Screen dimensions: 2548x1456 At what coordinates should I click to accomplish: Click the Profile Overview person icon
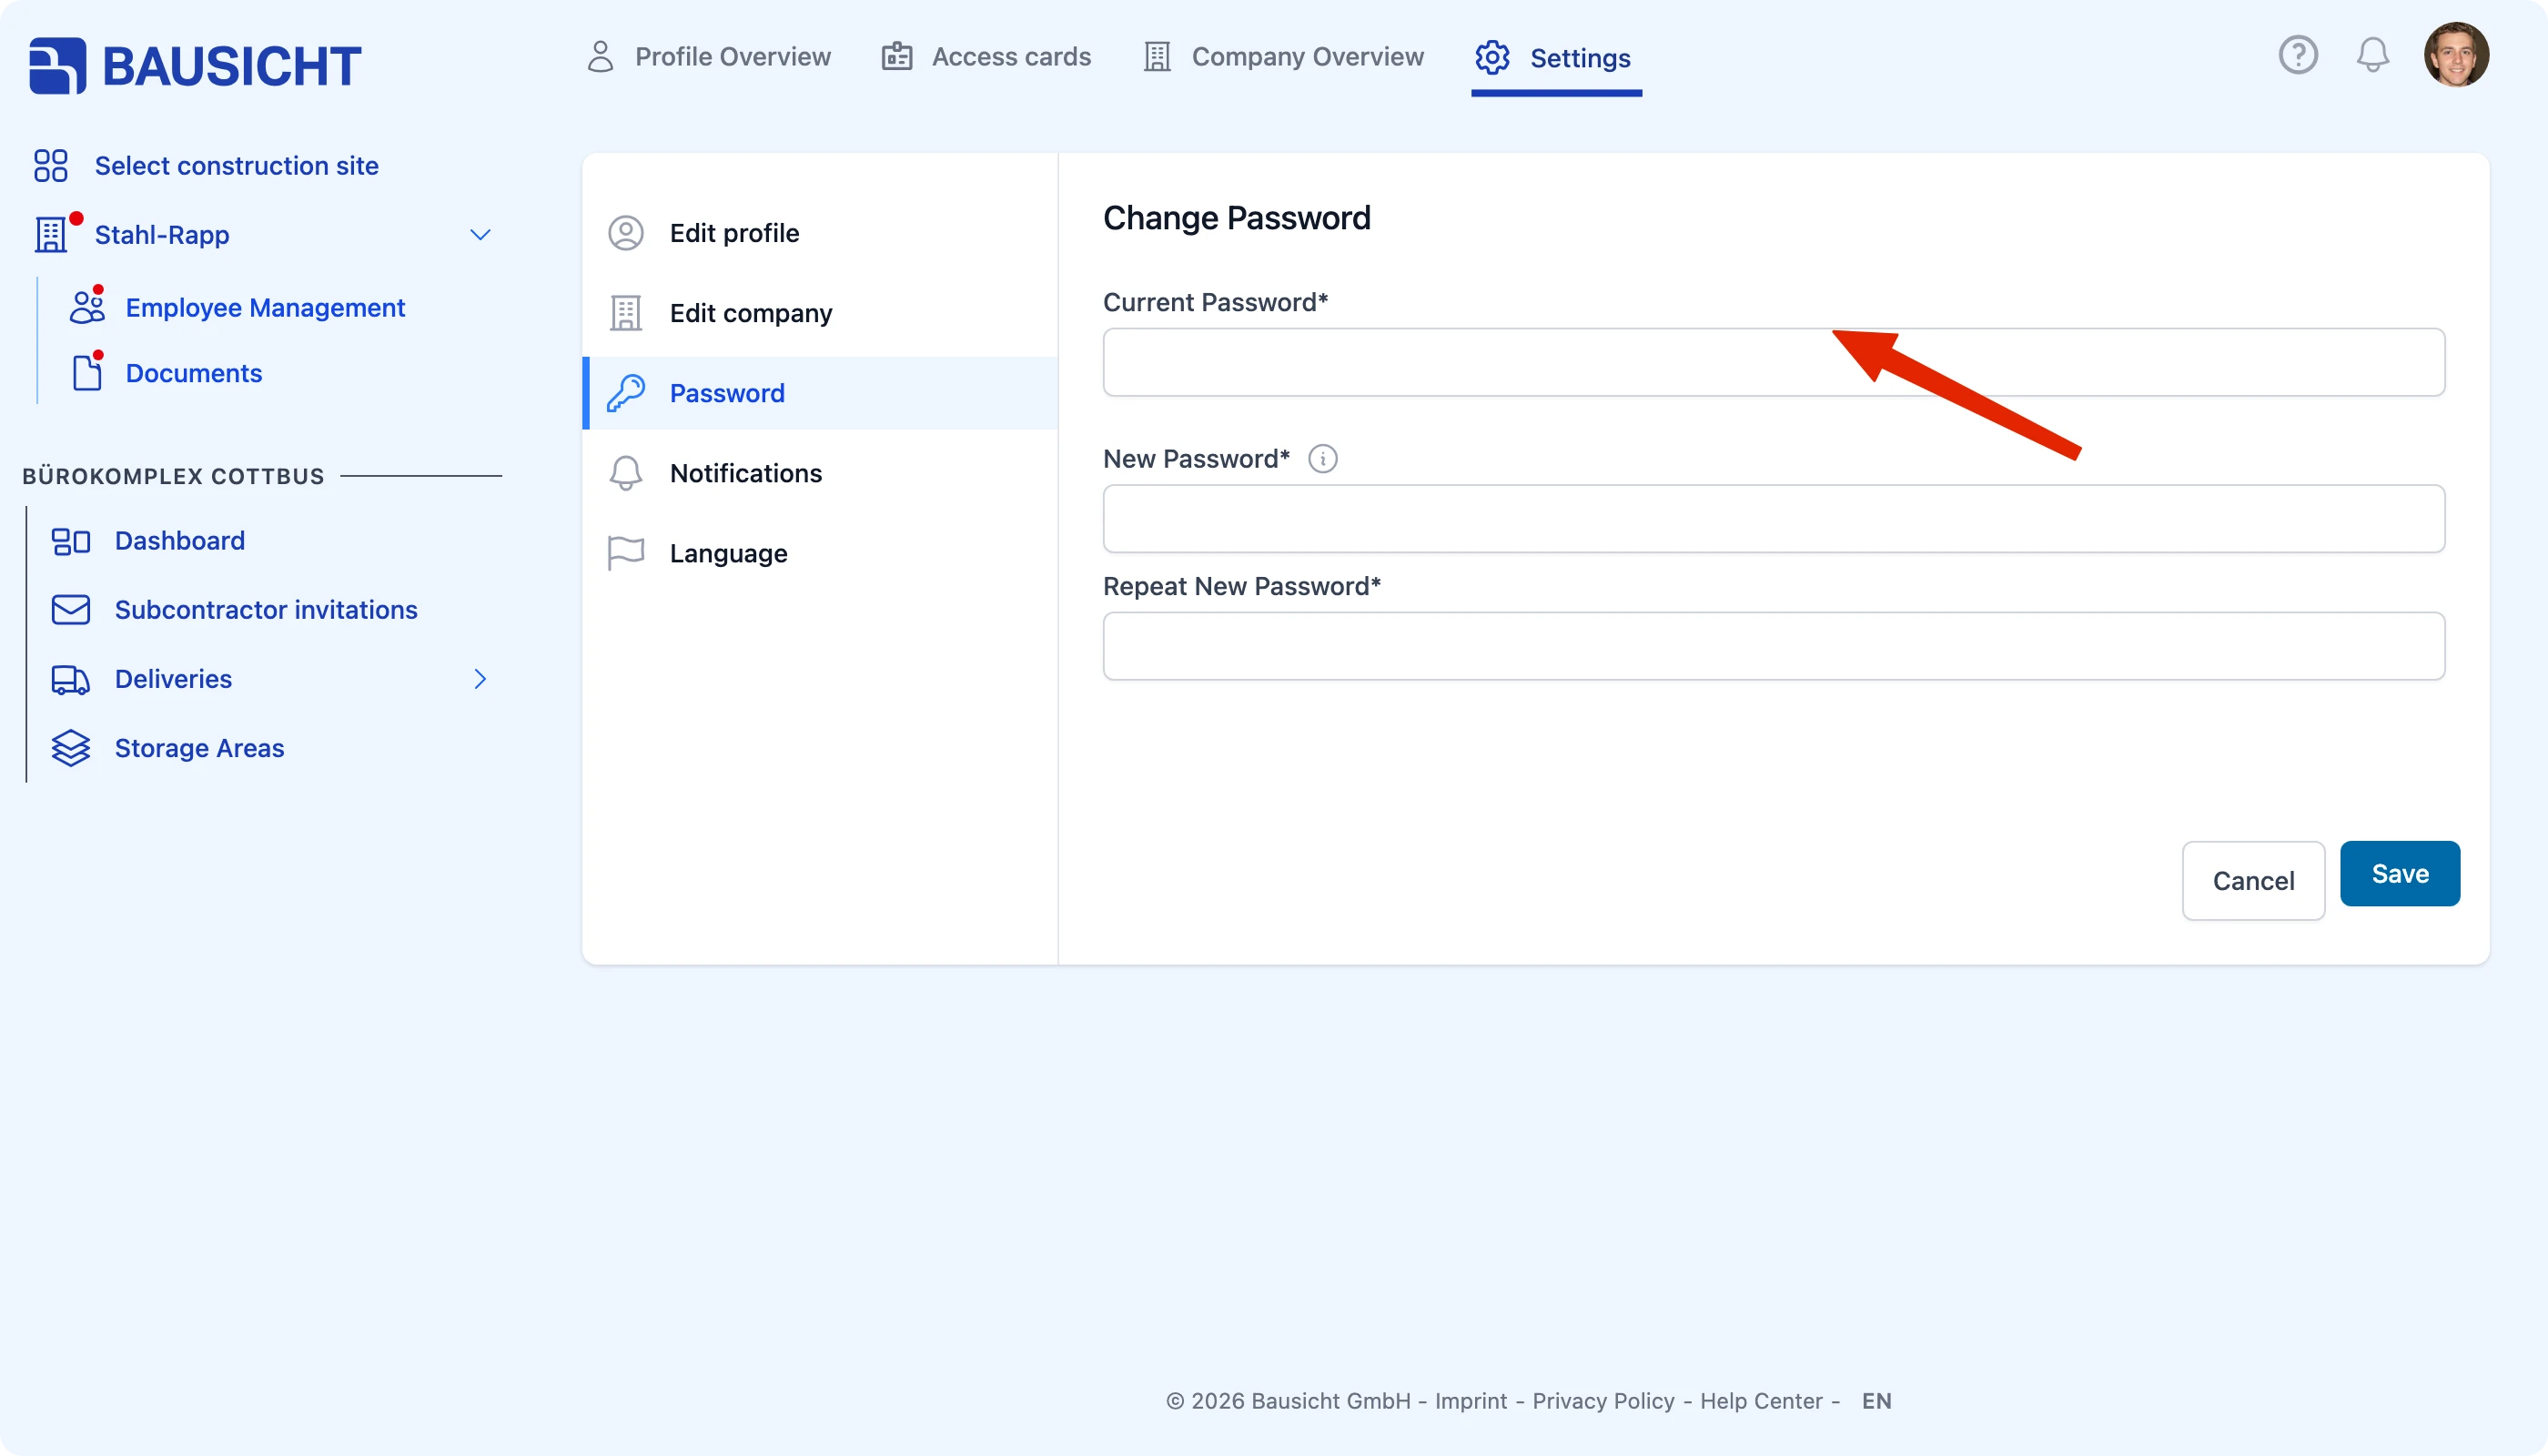click(600, 57)
